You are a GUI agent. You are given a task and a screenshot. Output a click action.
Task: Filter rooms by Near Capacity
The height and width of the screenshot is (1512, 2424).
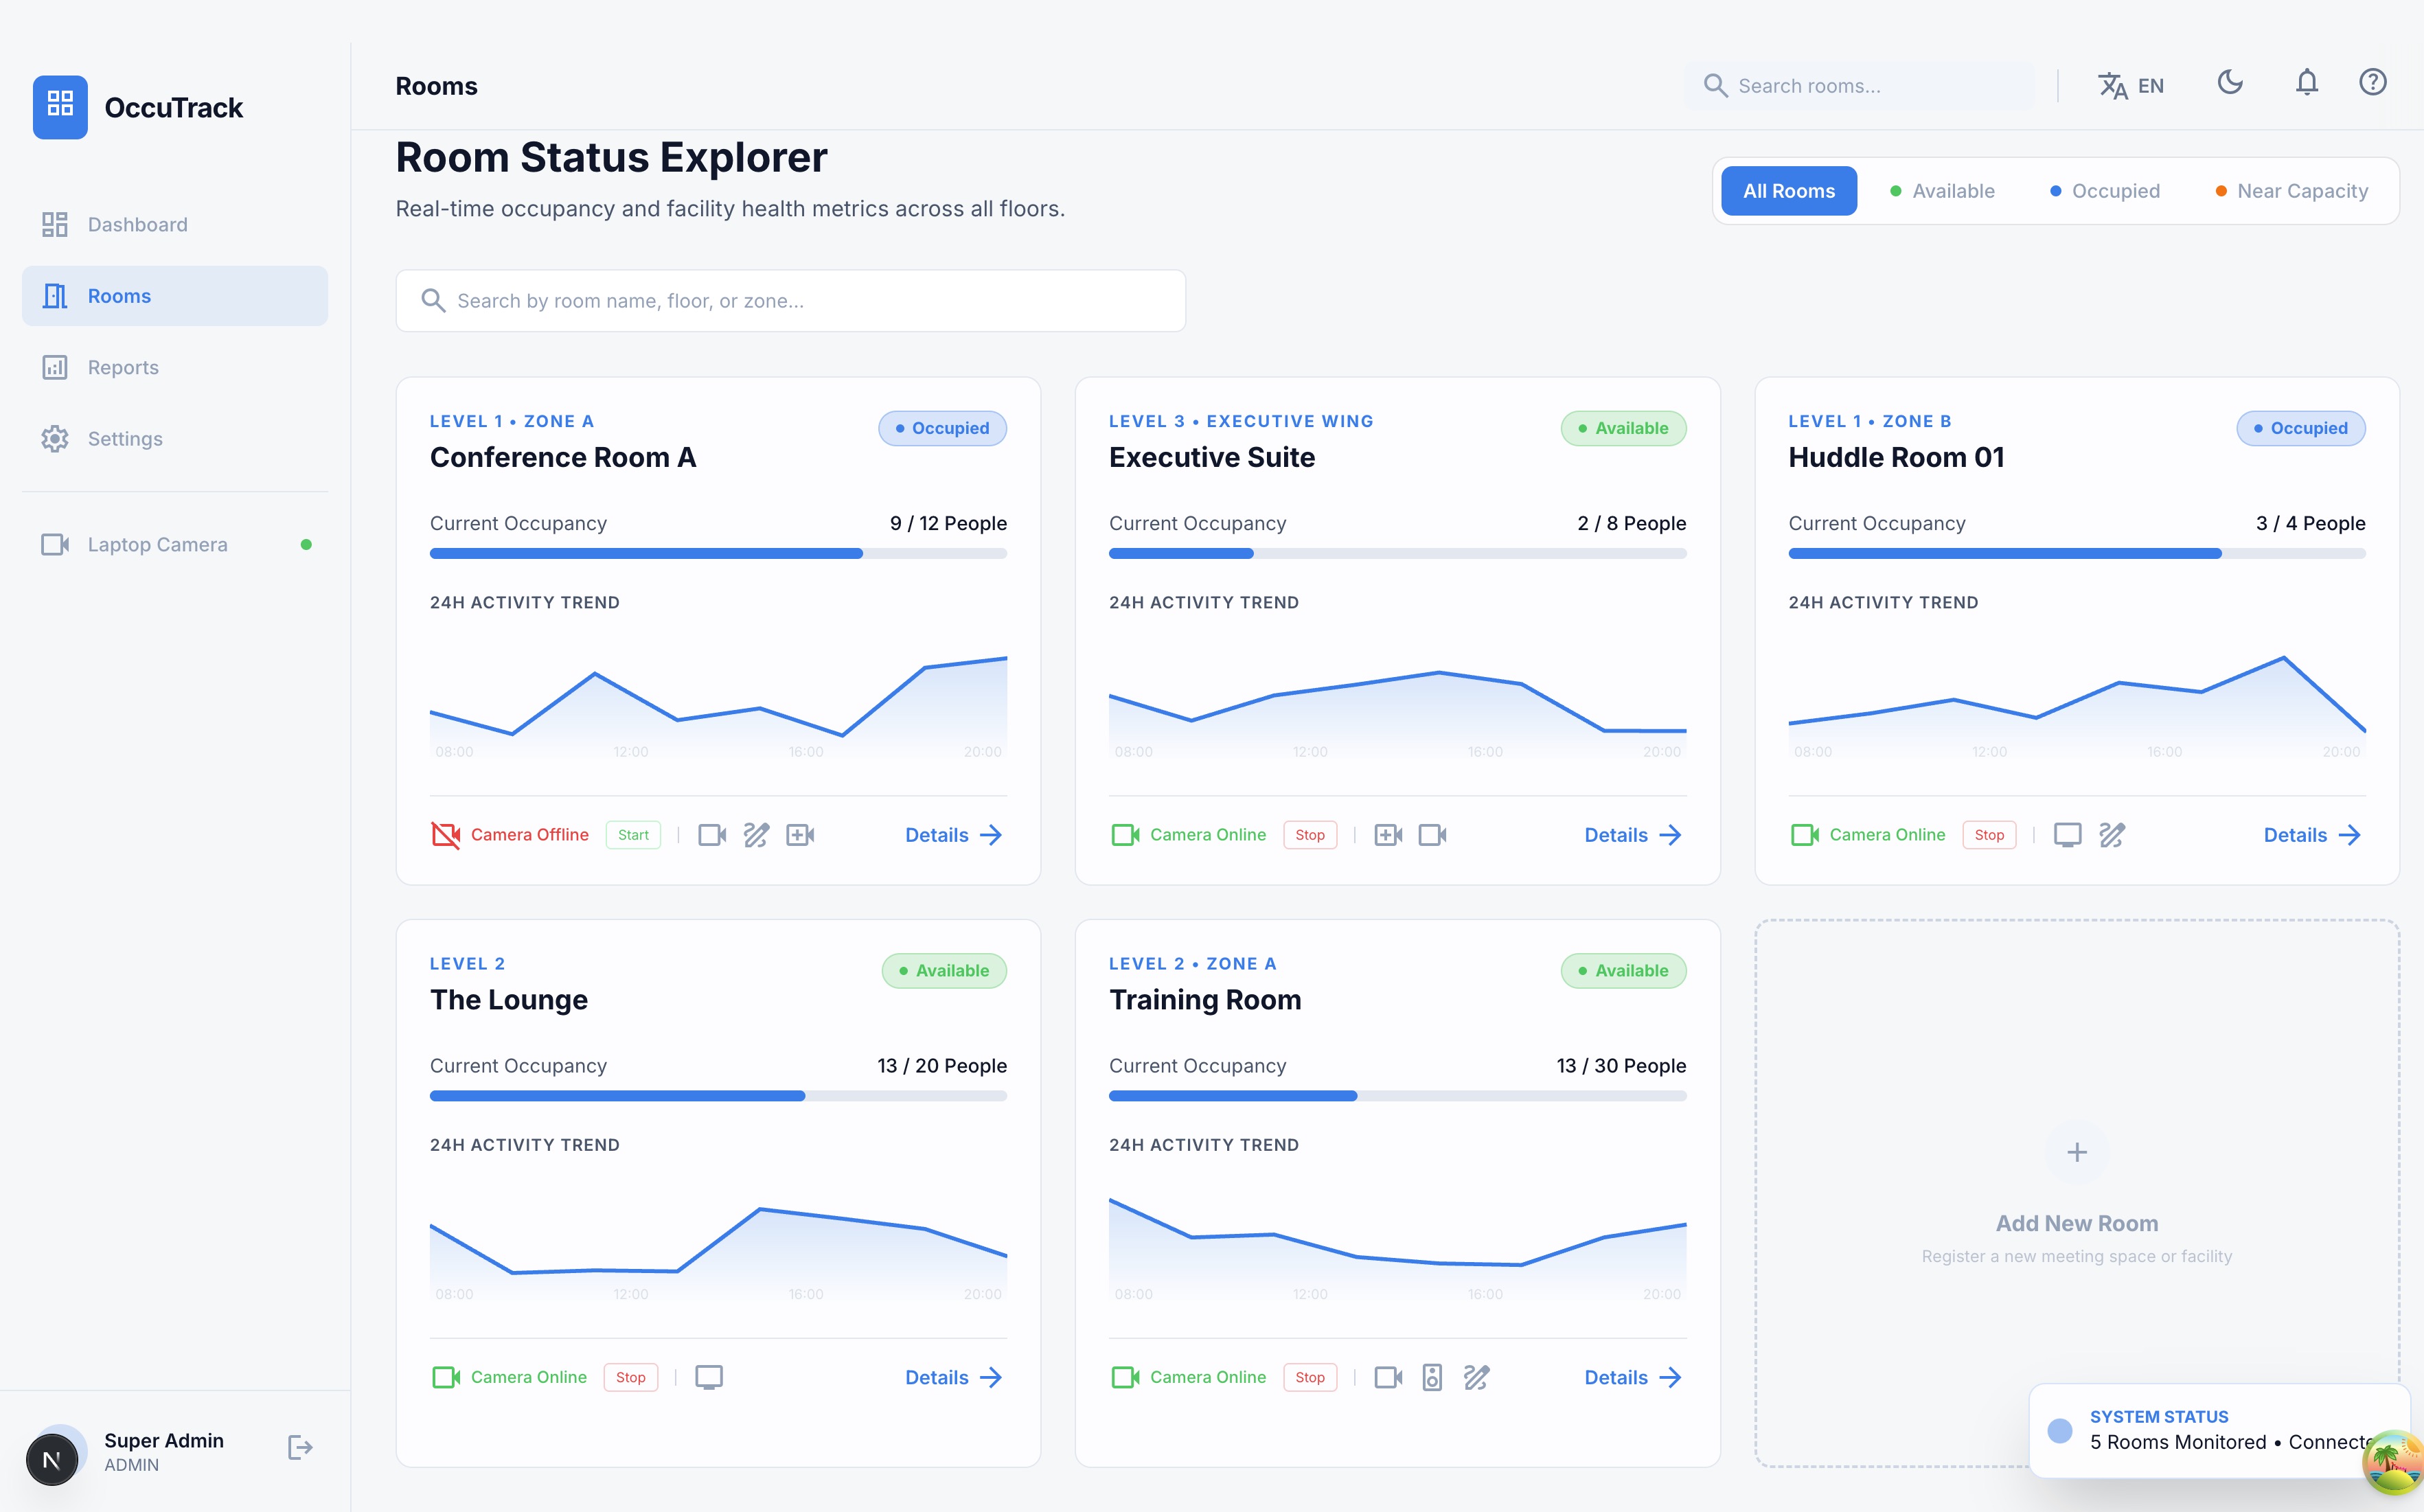pyautogui.click(x=2291, y=191)
